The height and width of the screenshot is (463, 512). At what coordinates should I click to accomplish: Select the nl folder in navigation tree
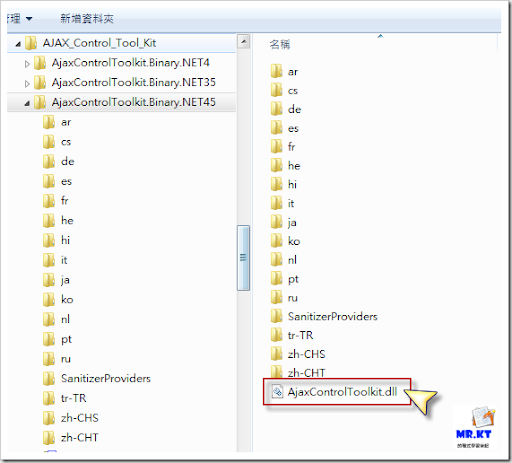tap(56, 319)
